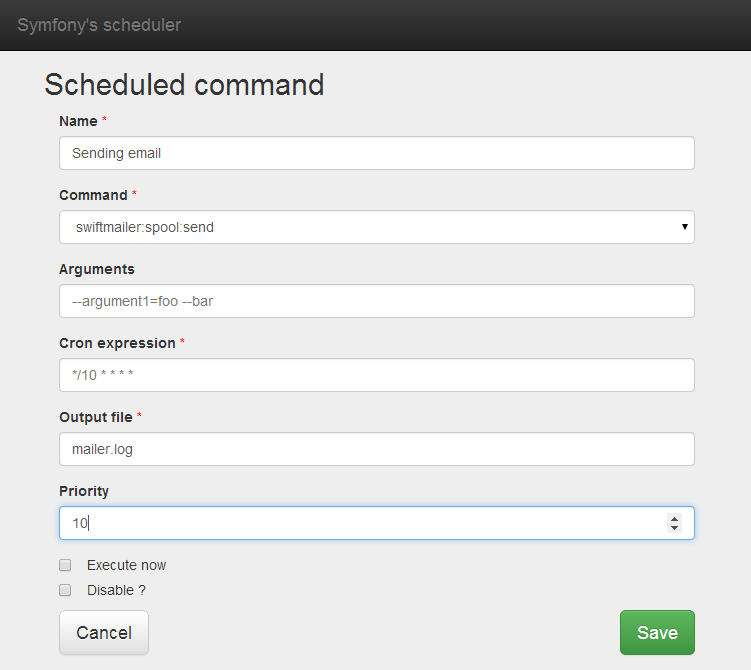Focus the Name field containing Sending email
This screenshot has width=751, height=670.
tap(376, 153)
